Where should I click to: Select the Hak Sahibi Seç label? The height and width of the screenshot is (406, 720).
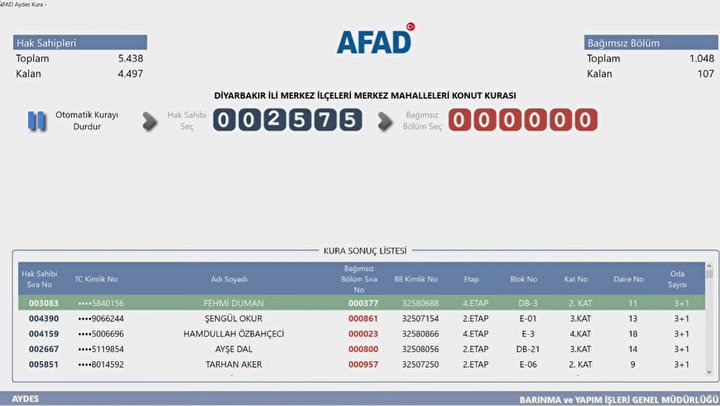click(x=187, y=121)
